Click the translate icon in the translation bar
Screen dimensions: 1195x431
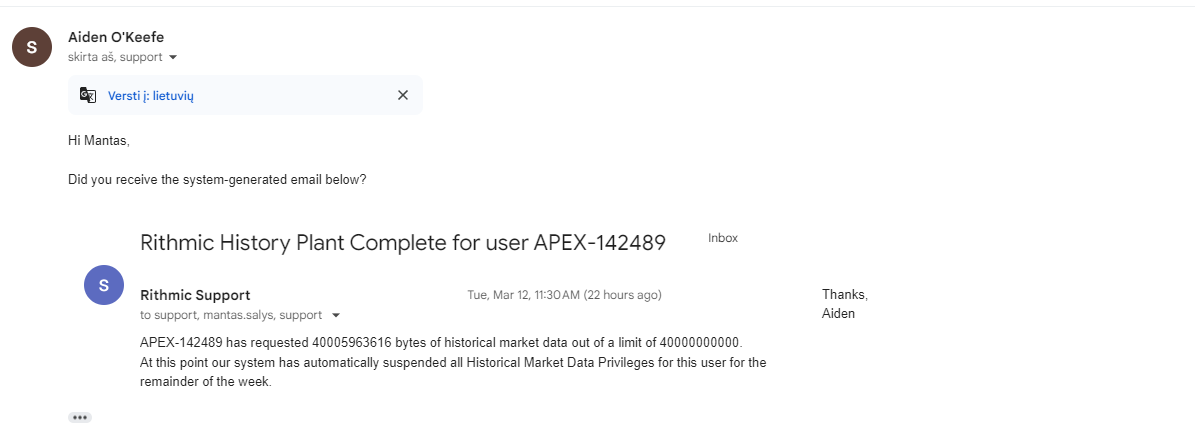click(x=88, y=95)
